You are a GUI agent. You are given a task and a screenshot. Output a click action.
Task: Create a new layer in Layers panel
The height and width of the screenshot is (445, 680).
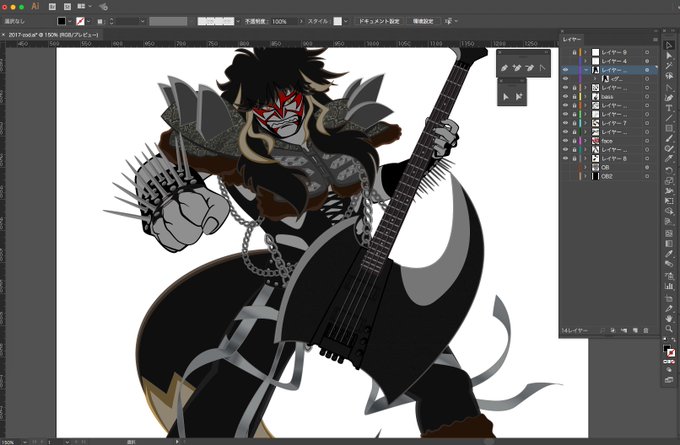point(635,330)
